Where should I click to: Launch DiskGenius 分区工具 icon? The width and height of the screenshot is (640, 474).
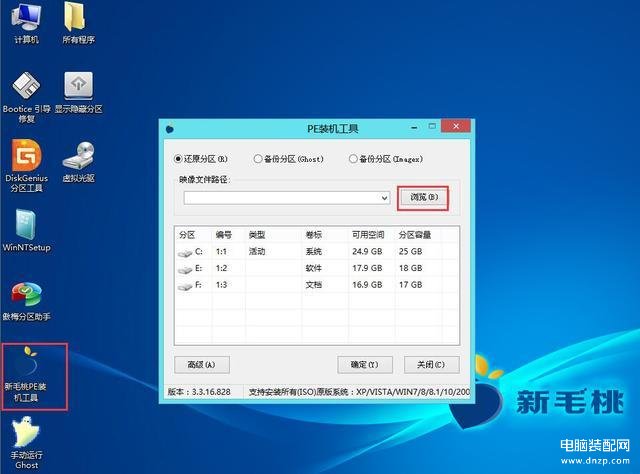(26, 157)
